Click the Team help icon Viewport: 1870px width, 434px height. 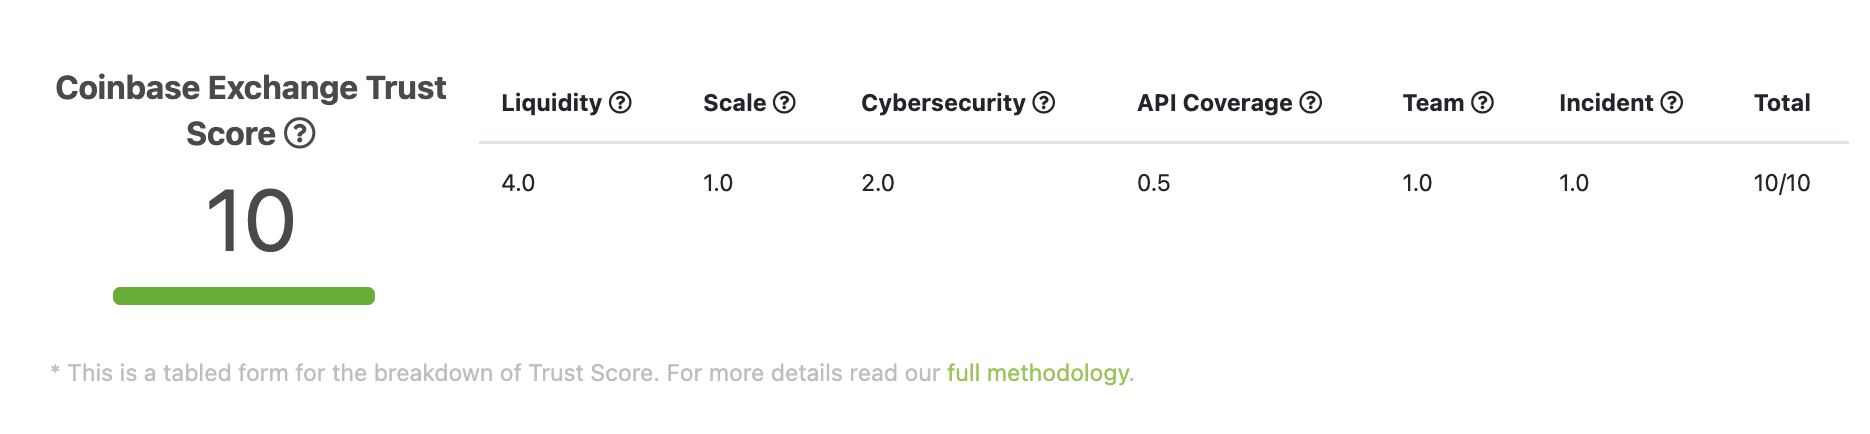pos(1482,103)
